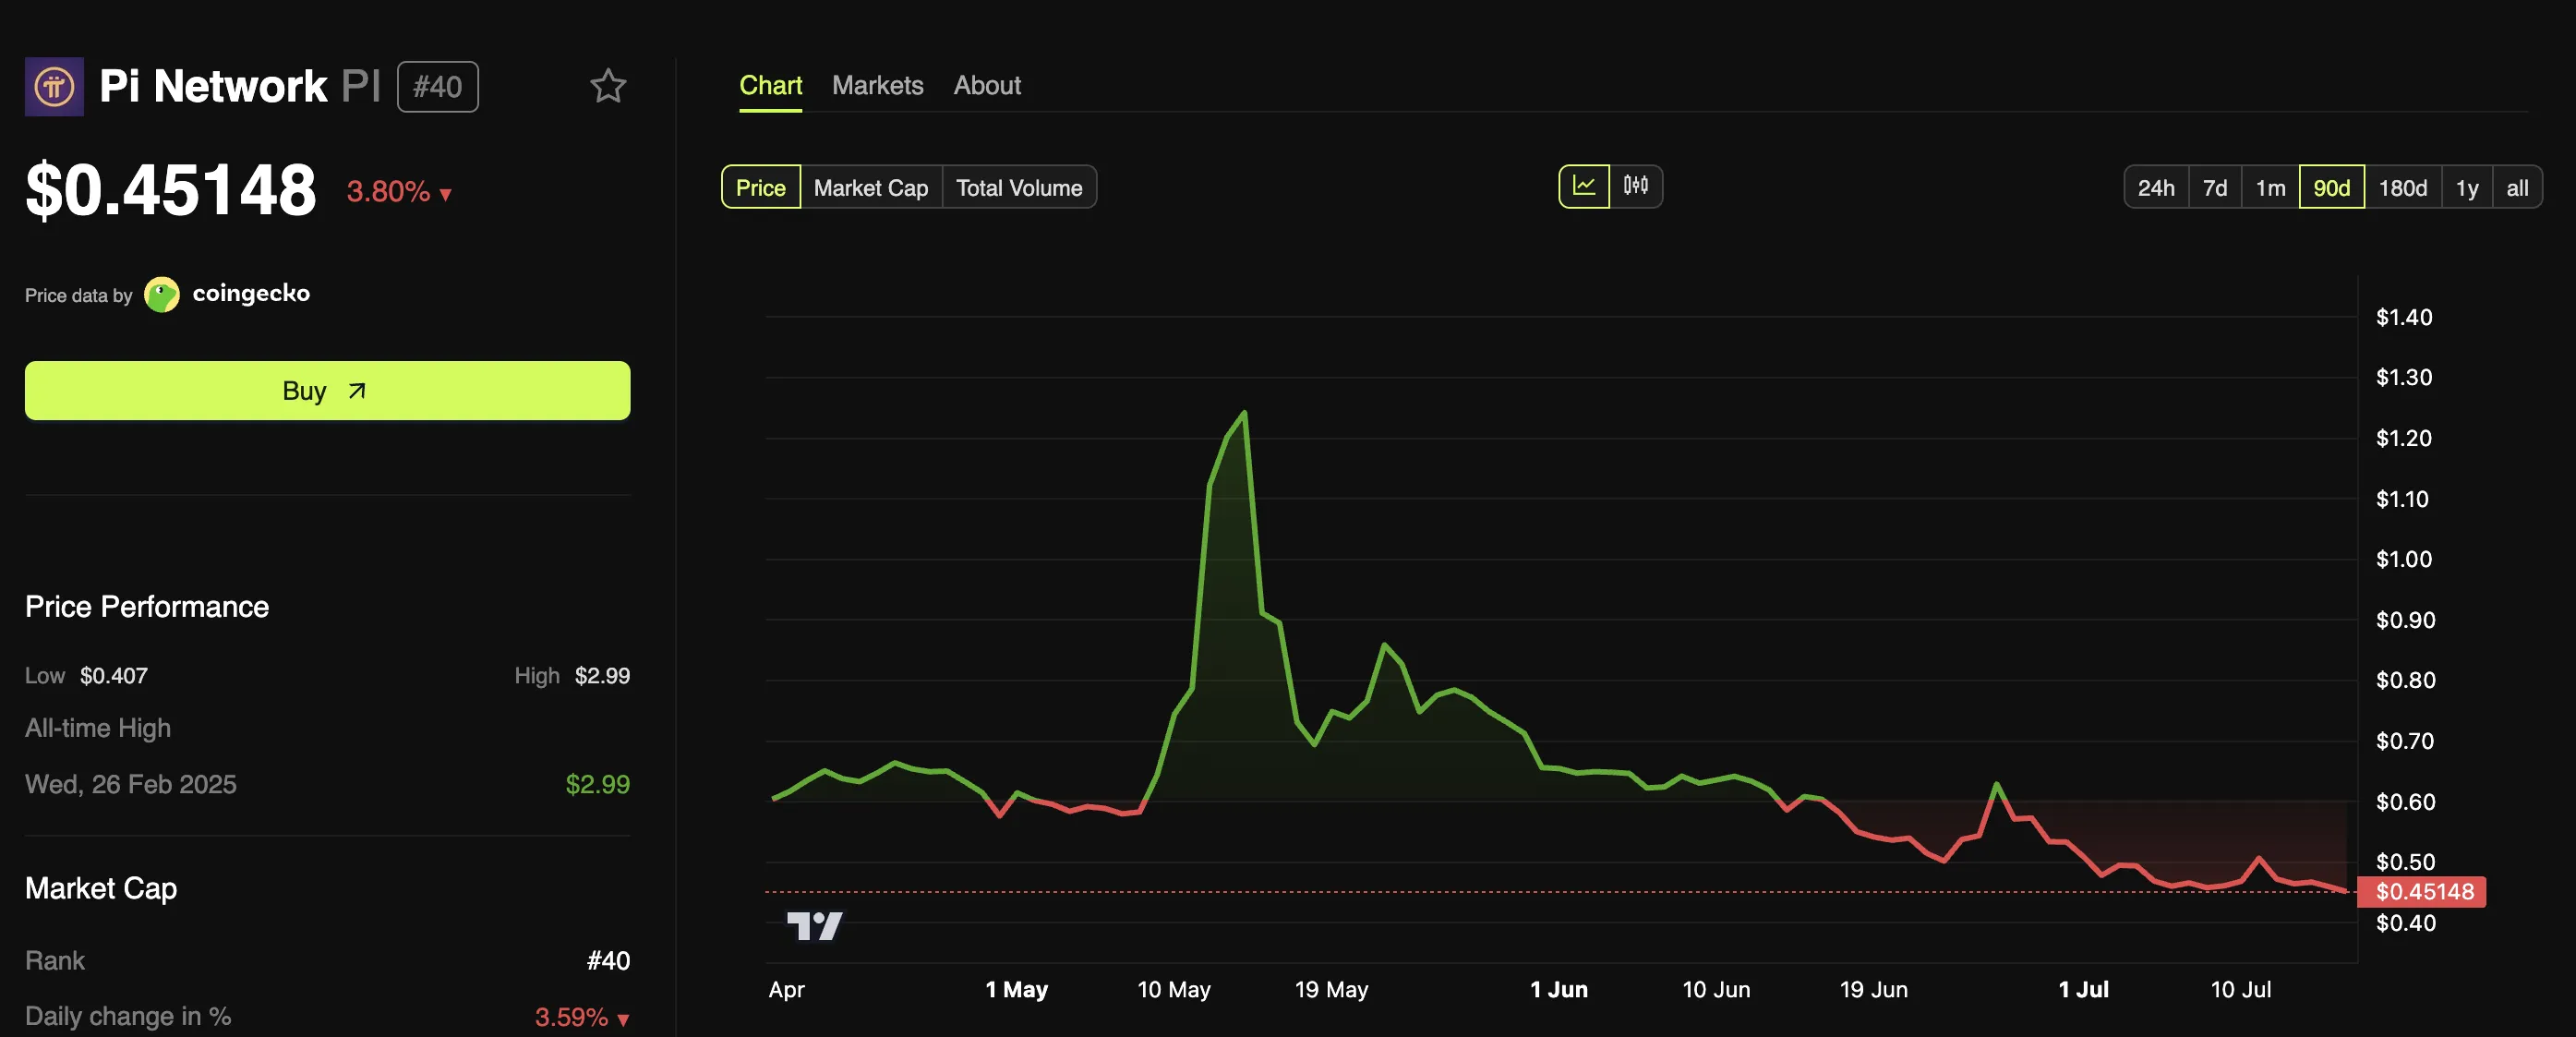Click the TradingView logo on chart
The height and width of the screenshot is (1037, 2576).
(x=814, y=925)
